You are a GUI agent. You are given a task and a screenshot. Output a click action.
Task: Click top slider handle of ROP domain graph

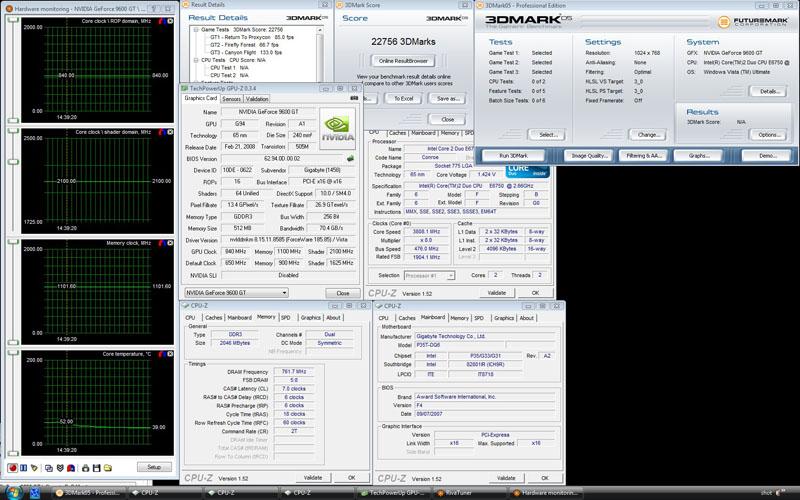tap(13, 20)
